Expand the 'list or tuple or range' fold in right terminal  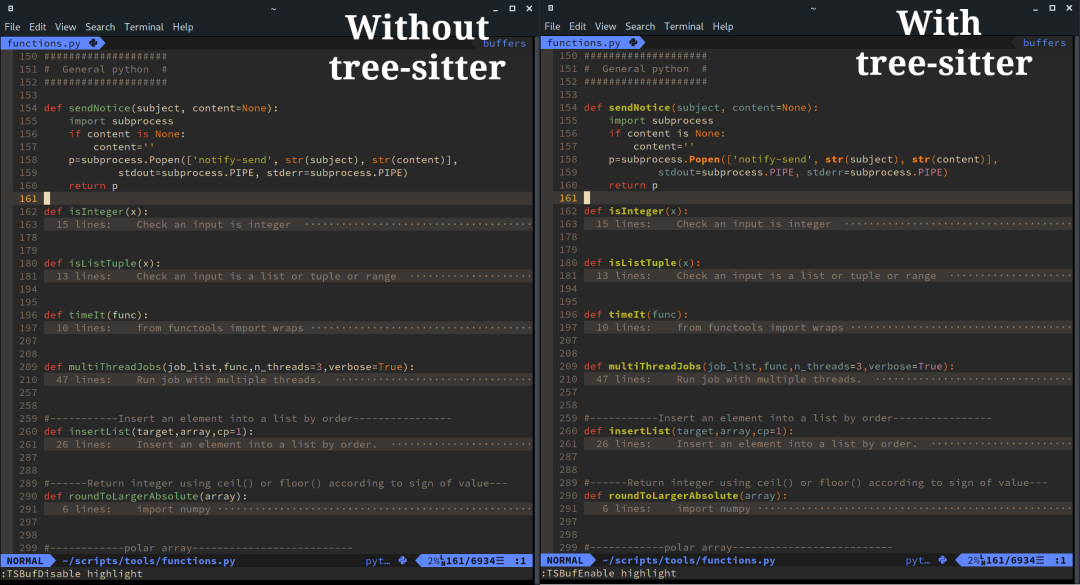pos(828,276)
